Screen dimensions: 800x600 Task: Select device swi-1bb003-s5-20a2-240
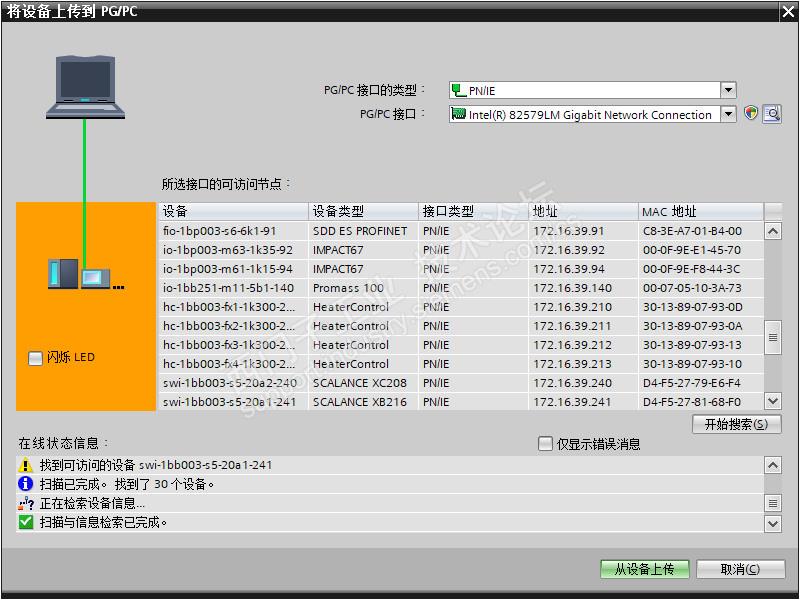pos(461,383)
